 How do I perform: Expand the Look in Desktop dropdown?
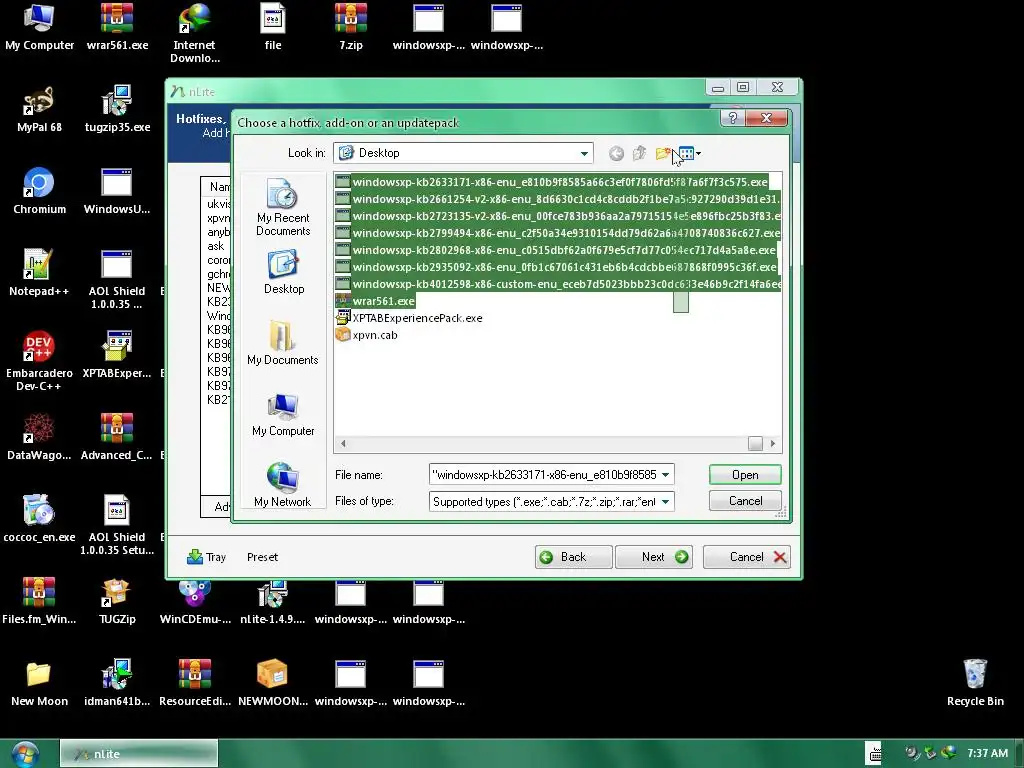click(584, 153)
